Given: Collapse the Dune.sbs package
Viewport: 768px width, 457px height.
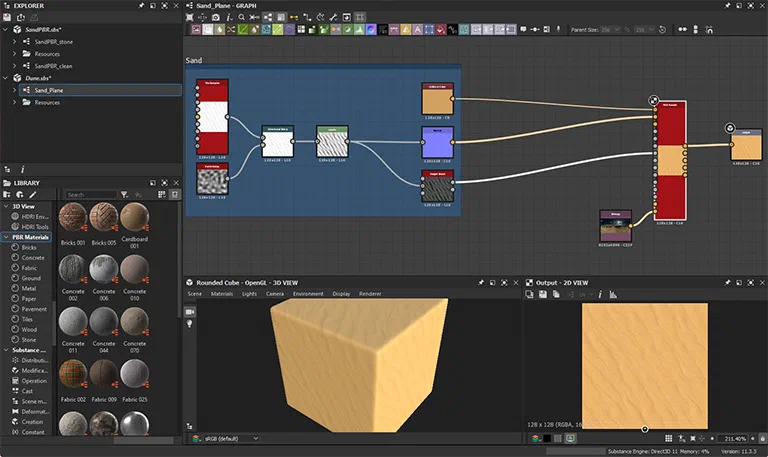Looking at the screenshot, I should (x=5, y=78).
